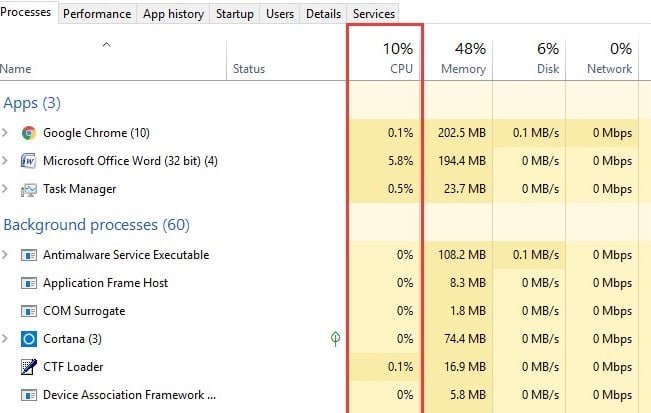
Task: Expand the Google Chrome process group
Action: (5, 133)
